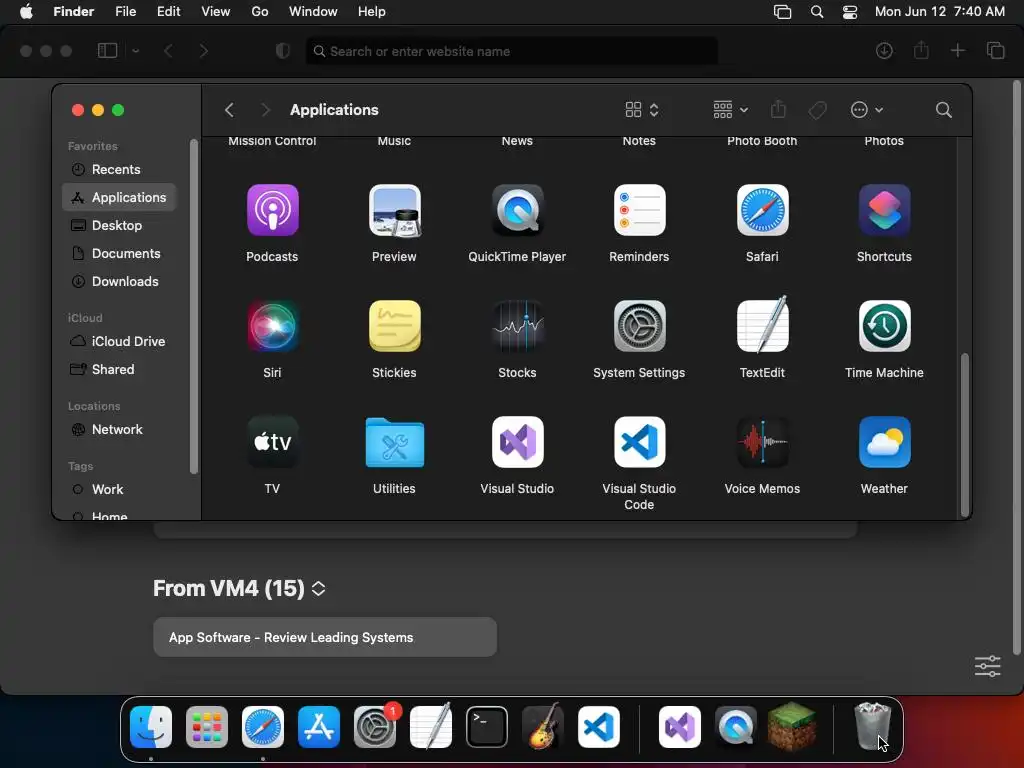This screenshot has height=768, width=1024.
Task: Open the Preview app icon
Action: point(394,210)
